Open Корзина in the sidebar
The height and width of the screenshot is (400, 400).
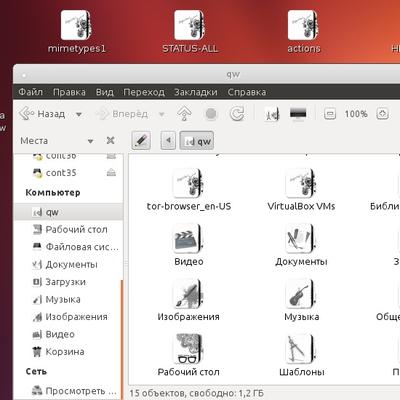[x=68, y=352]
